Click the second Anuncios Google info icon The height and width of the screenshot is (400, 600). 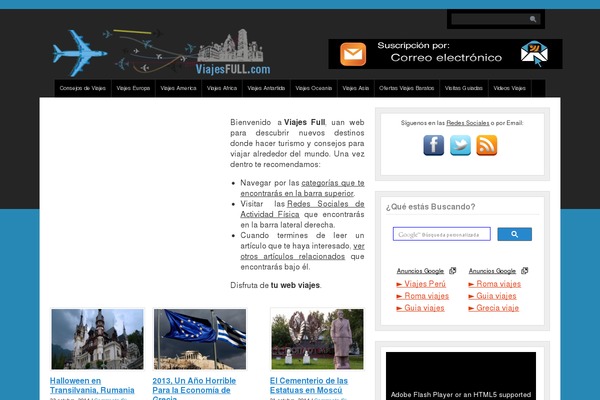click(525, 271)
